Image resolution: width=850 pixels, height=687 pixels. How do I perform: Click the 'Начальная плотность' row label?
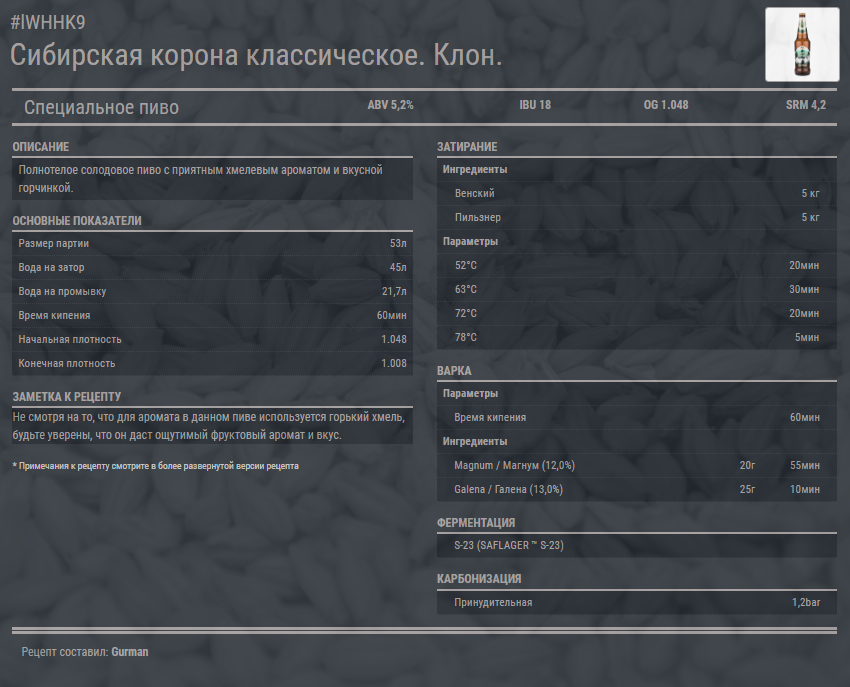pyautogui.click(x=70, y=339)
